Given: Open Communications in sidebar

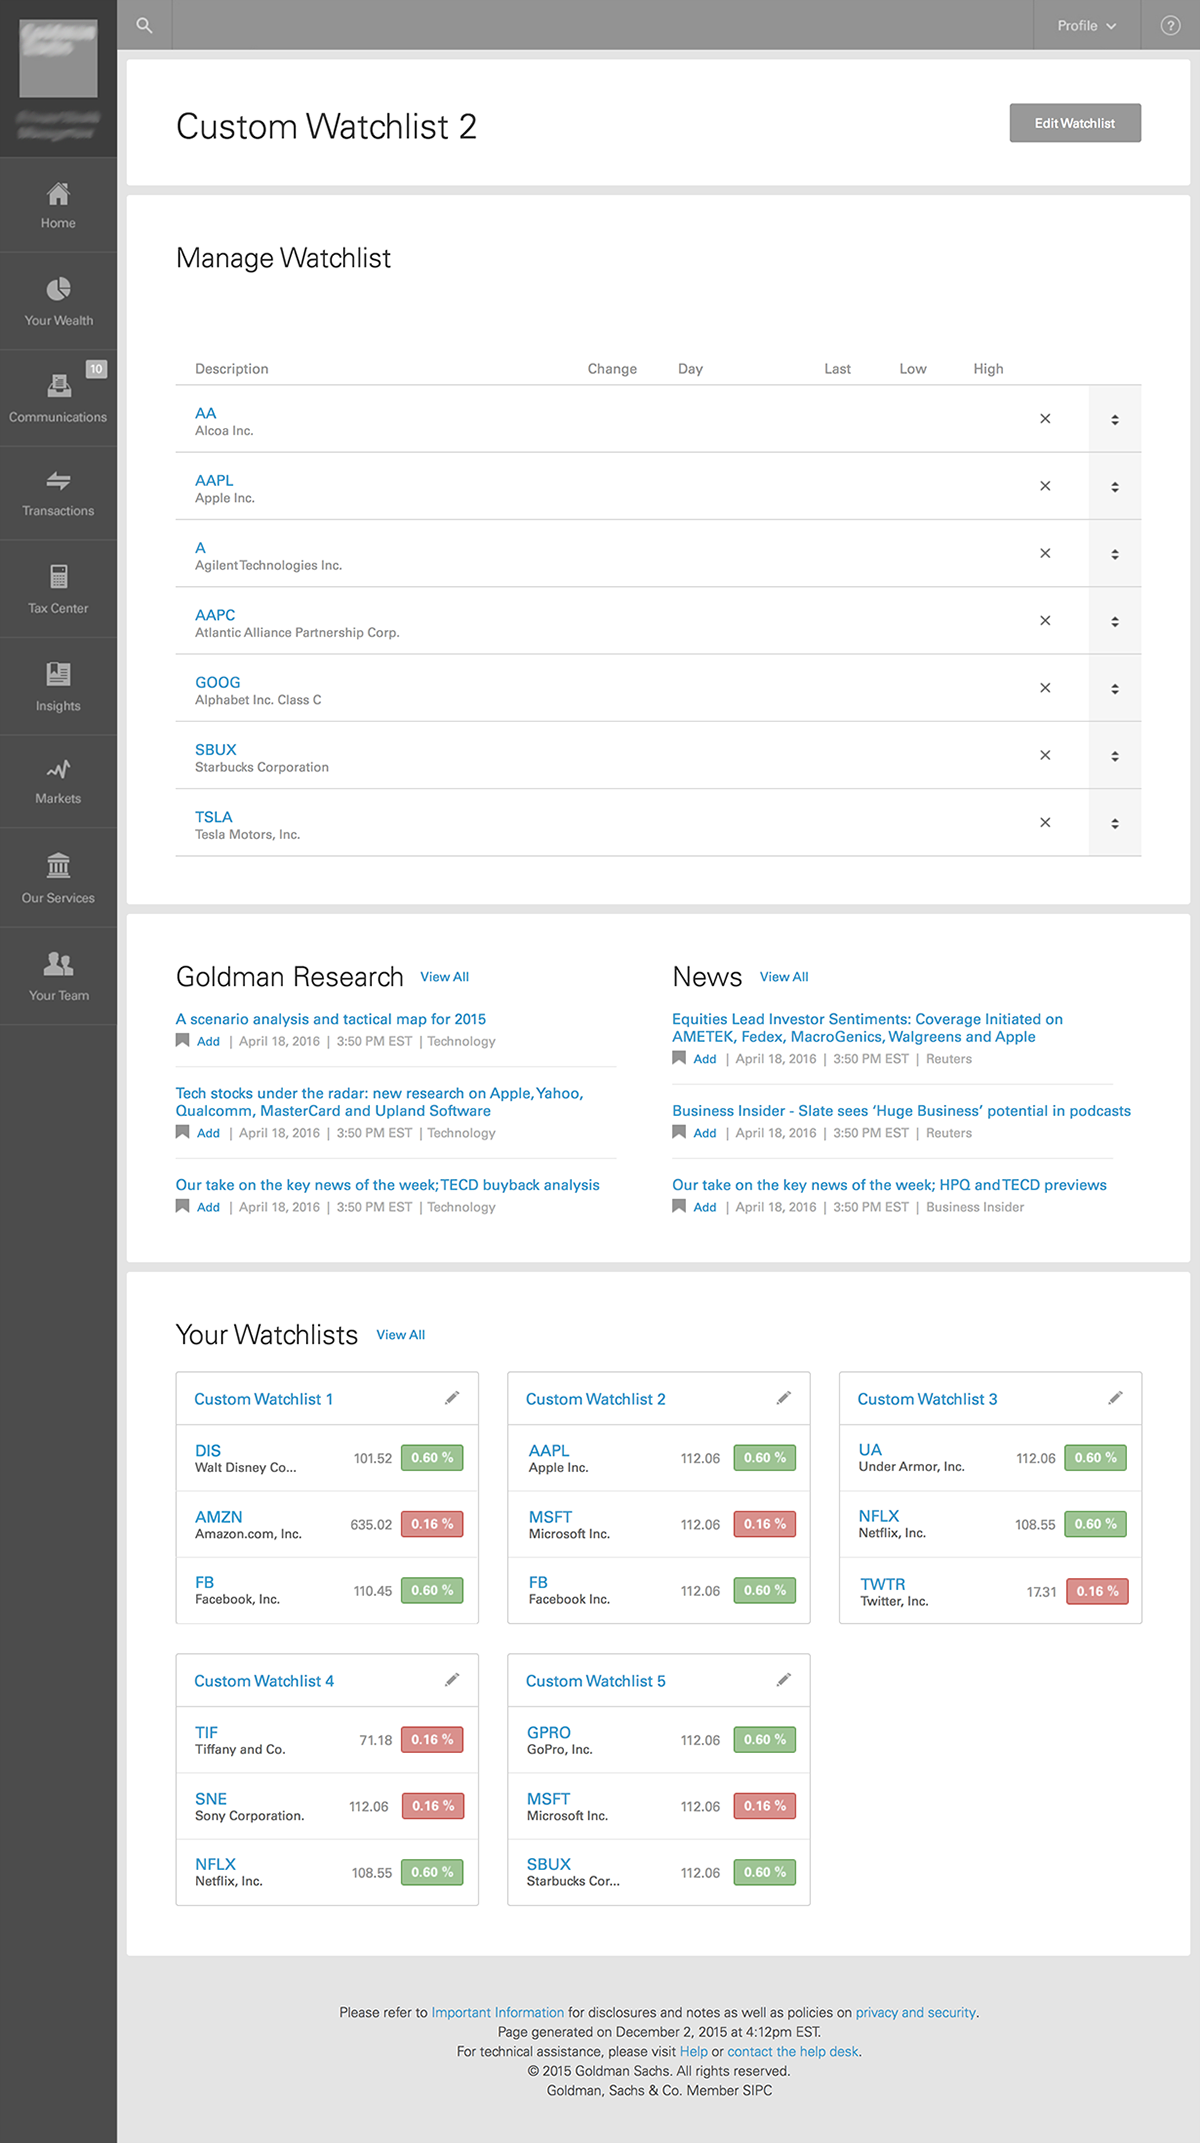Looking at the screenshot, I should (x=58, y=398).
